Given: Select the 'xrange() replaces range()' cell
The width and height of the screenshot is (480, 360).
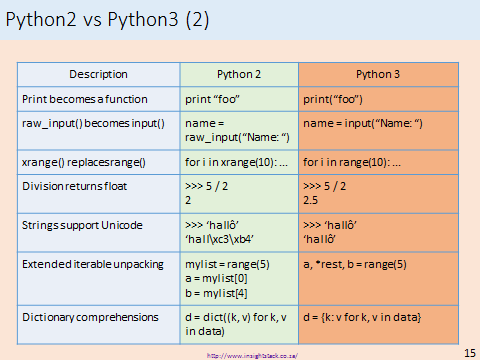Looking at the screenshot, I should [99, 162].
